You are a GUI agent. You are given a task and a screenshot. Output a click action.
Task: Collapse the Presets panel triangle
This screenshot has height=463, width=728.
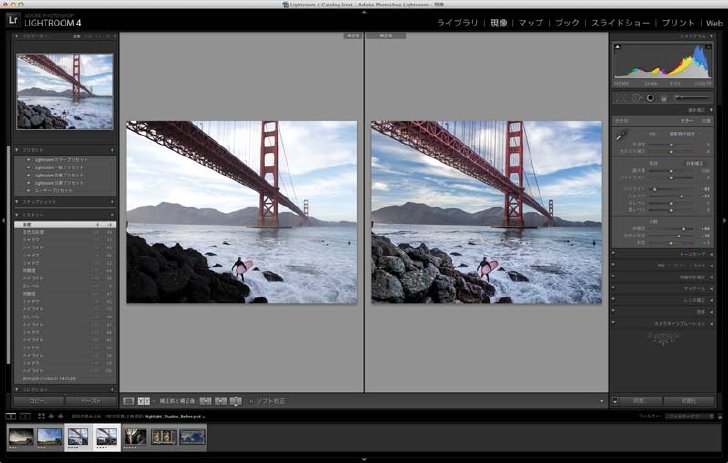point(17,150)
